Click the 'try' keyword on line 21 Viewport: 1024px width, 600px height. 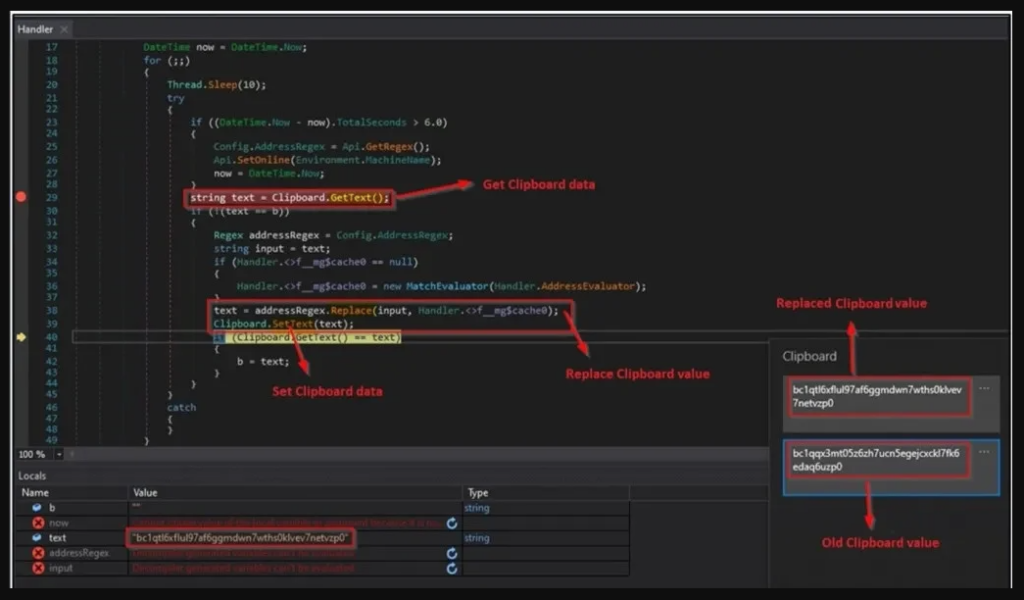(175, 98)
